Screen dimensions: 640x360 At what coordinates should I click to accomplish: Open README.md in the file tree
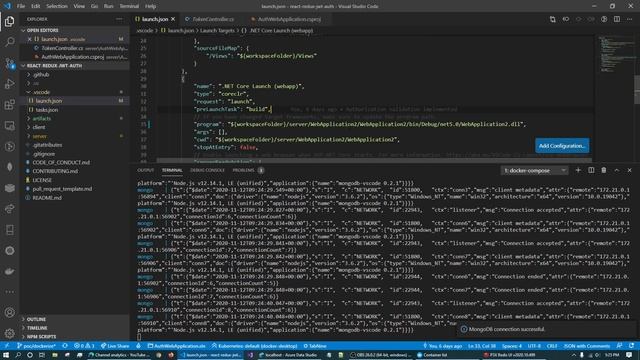click(76, 198)
